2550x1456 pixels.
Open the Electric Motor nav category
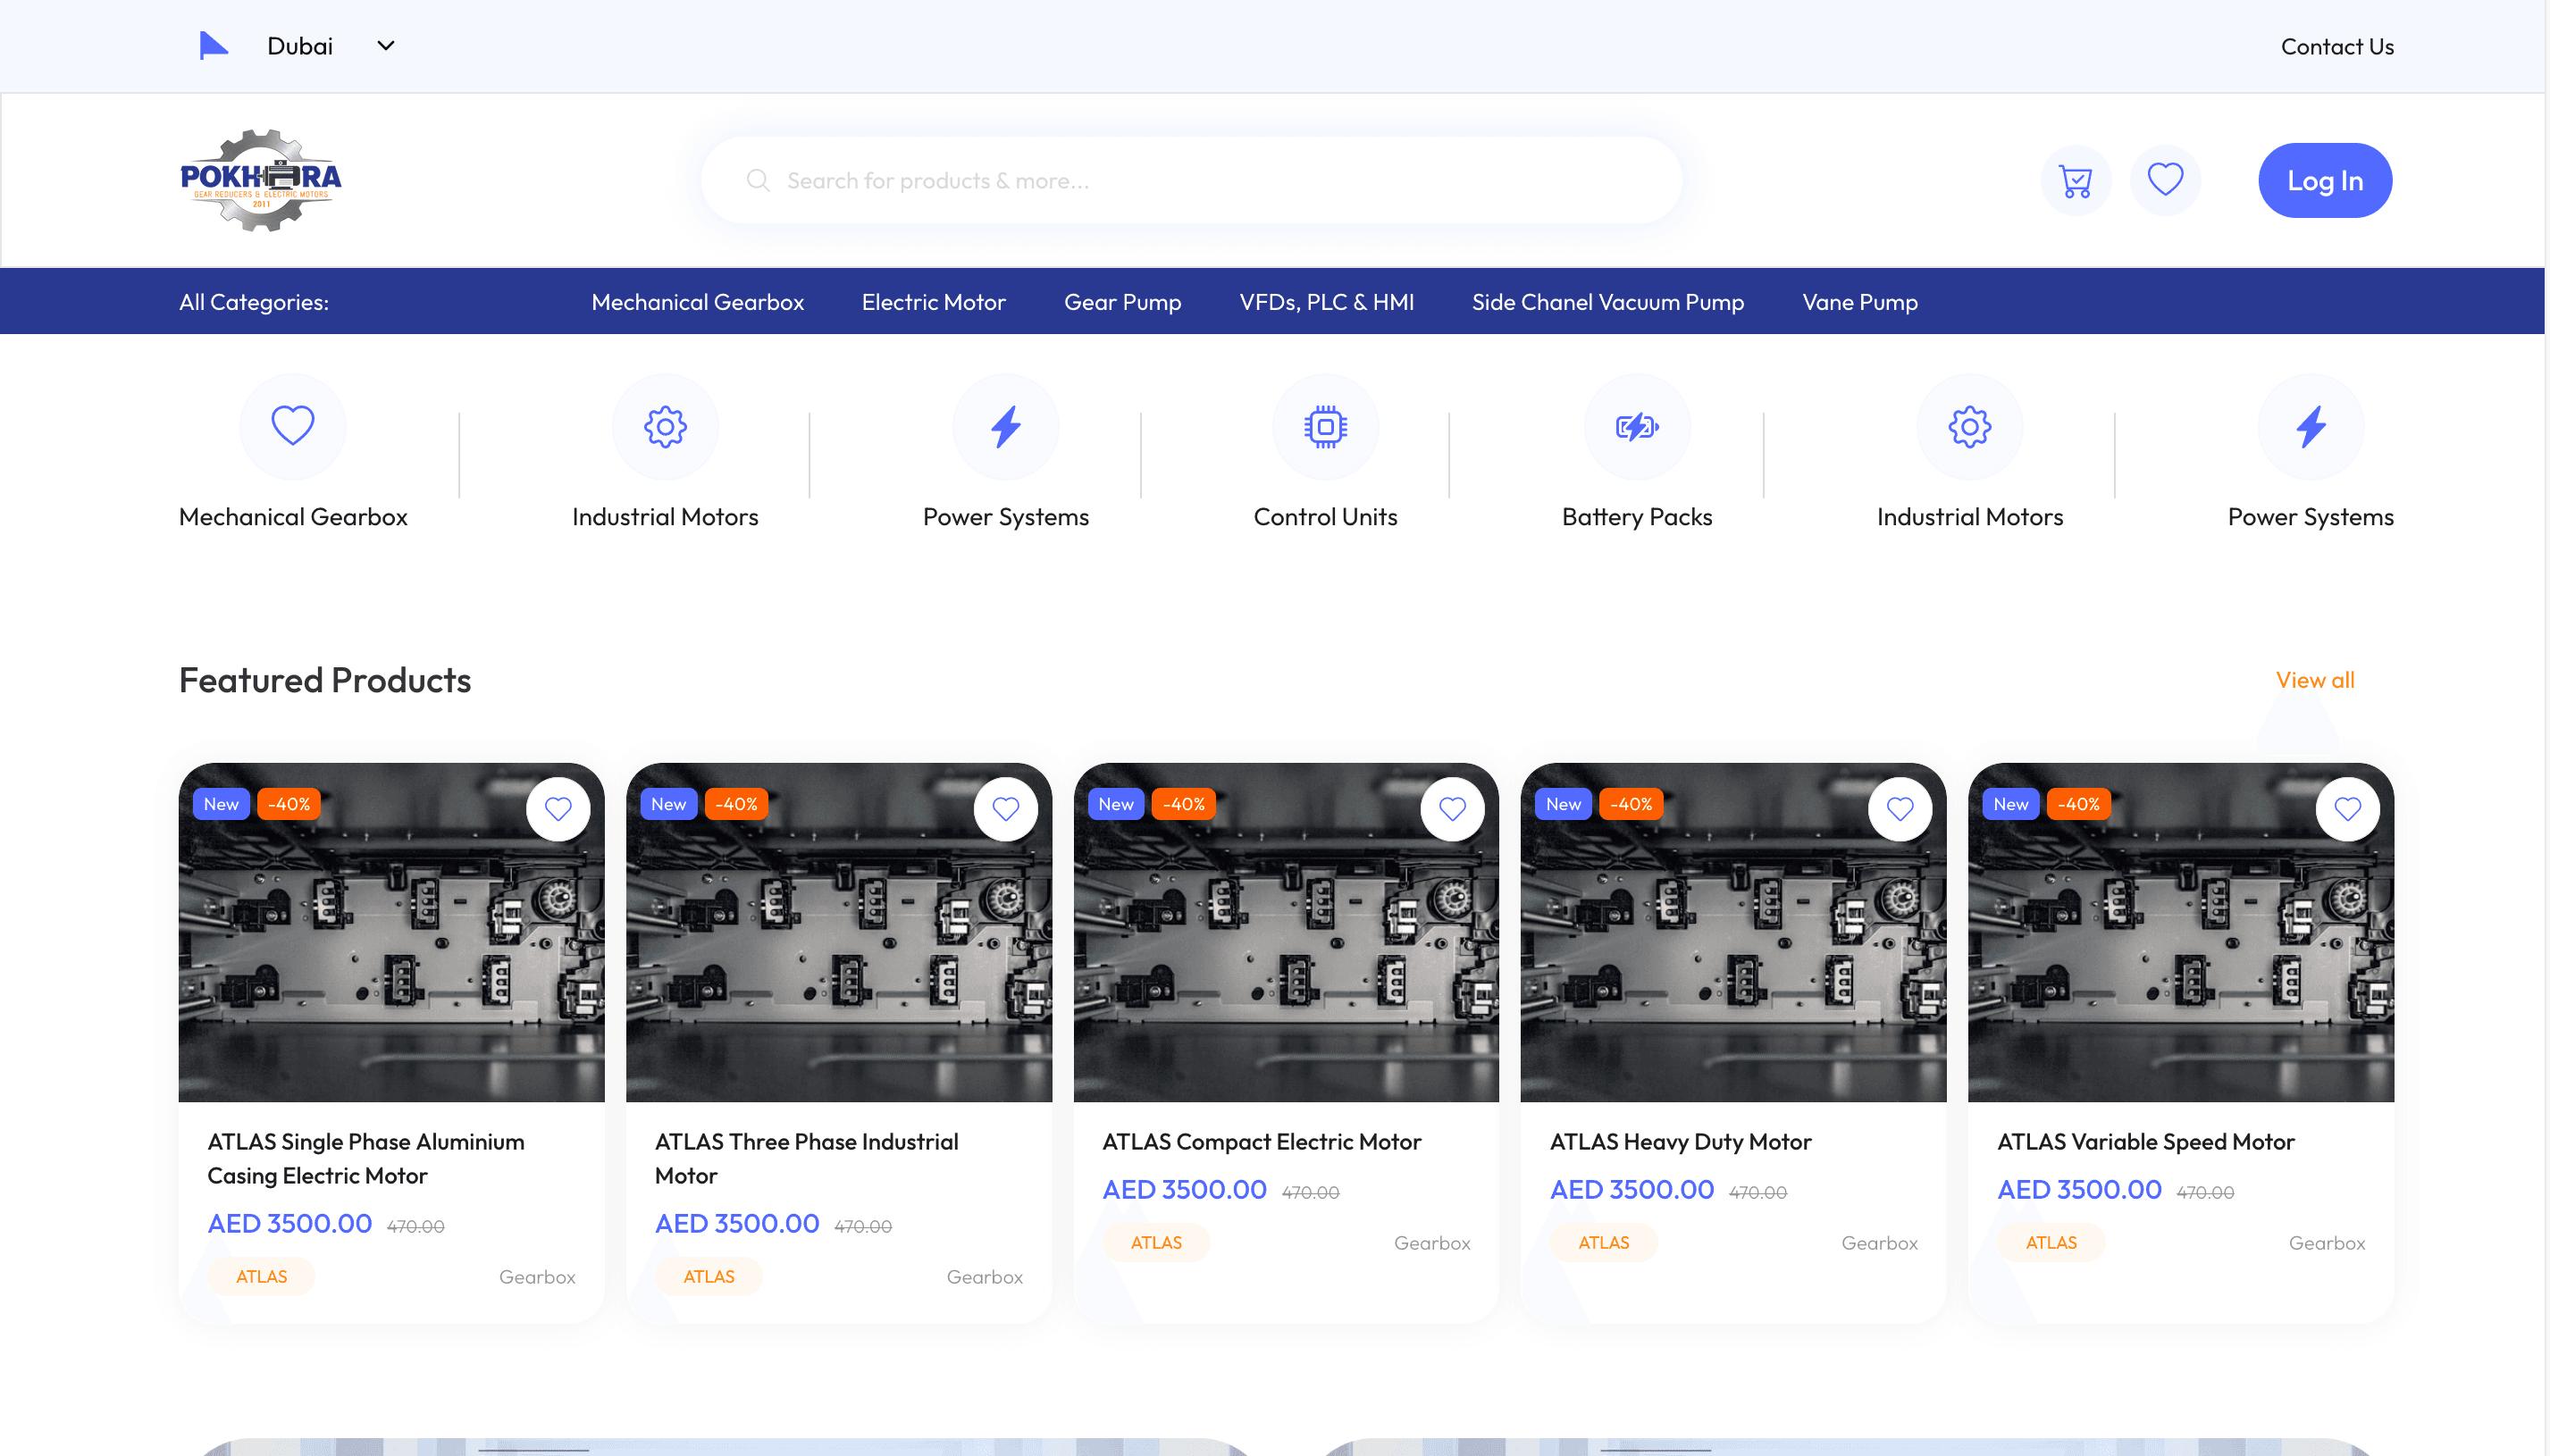pos(933,302)
